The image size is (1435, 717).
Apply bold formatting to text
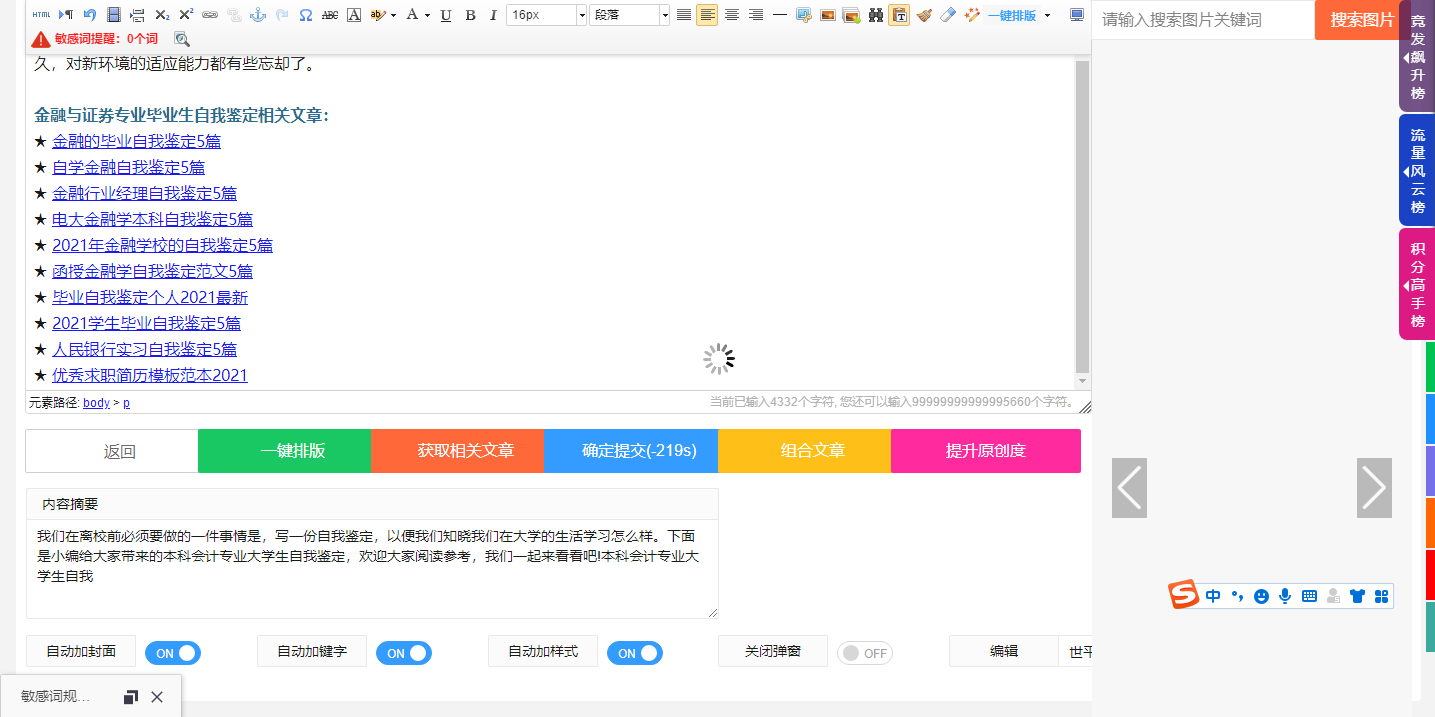pyautogui.click(x=470, y=14)
